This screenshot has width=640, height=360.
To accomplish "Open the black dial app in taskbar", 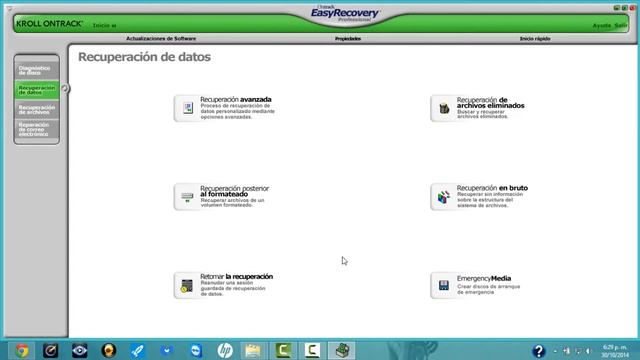I will point(51,351).
